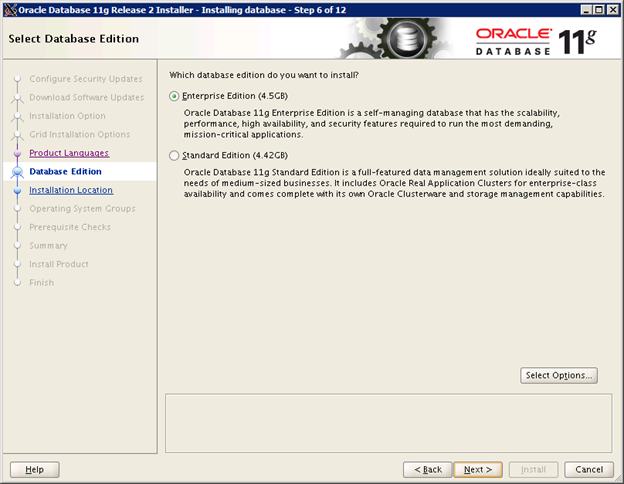Click the Database Edition step marker icon
624x484 pixels.
18,172
